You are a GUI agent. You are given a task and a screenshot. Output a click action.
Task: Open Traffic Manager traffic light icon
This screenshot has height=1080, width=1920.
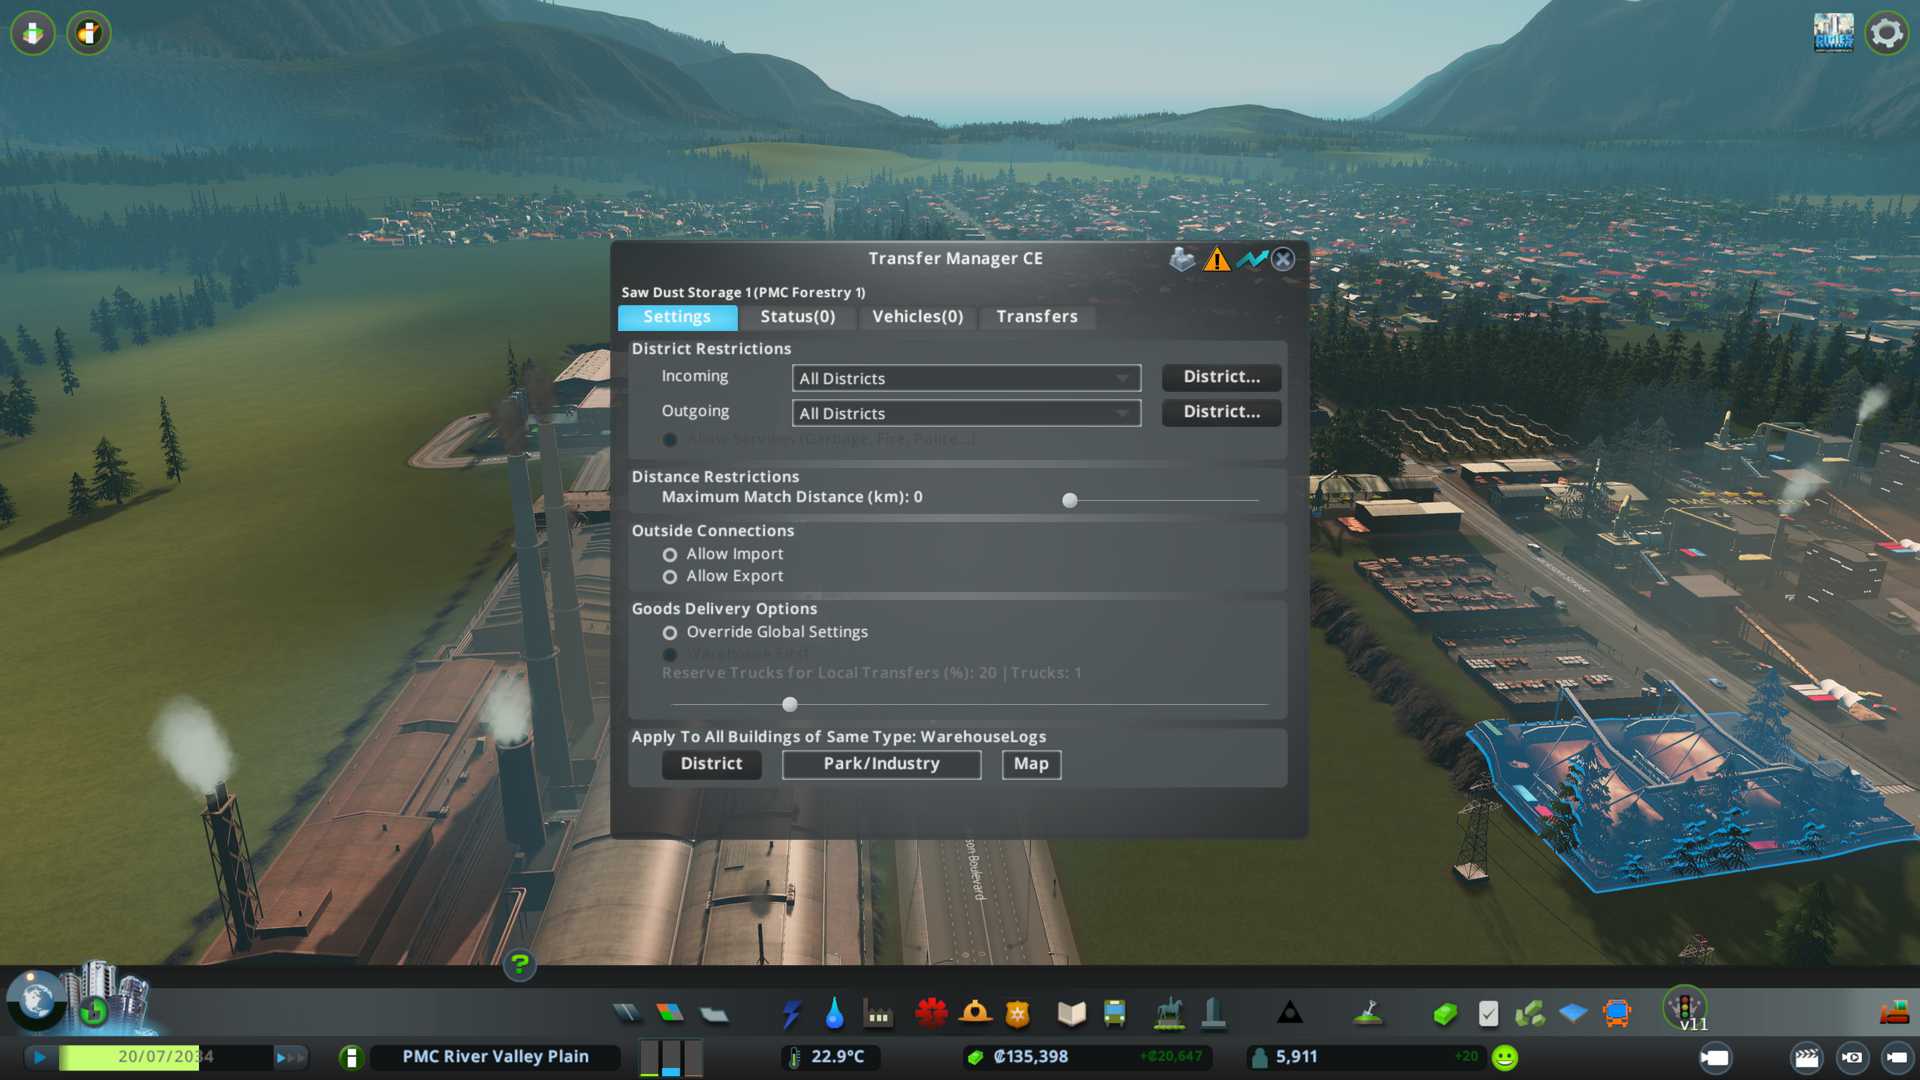1685,1005
